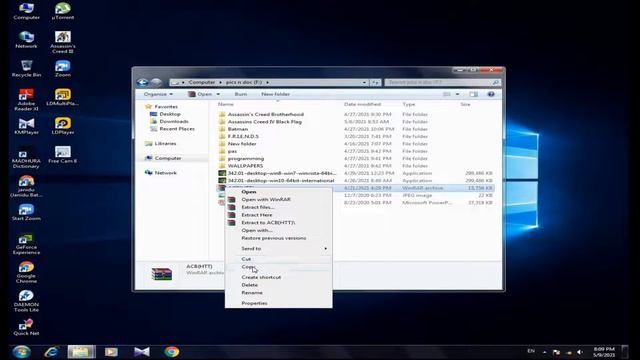
Task: Sort by Date modified column header
Action: 362,104
